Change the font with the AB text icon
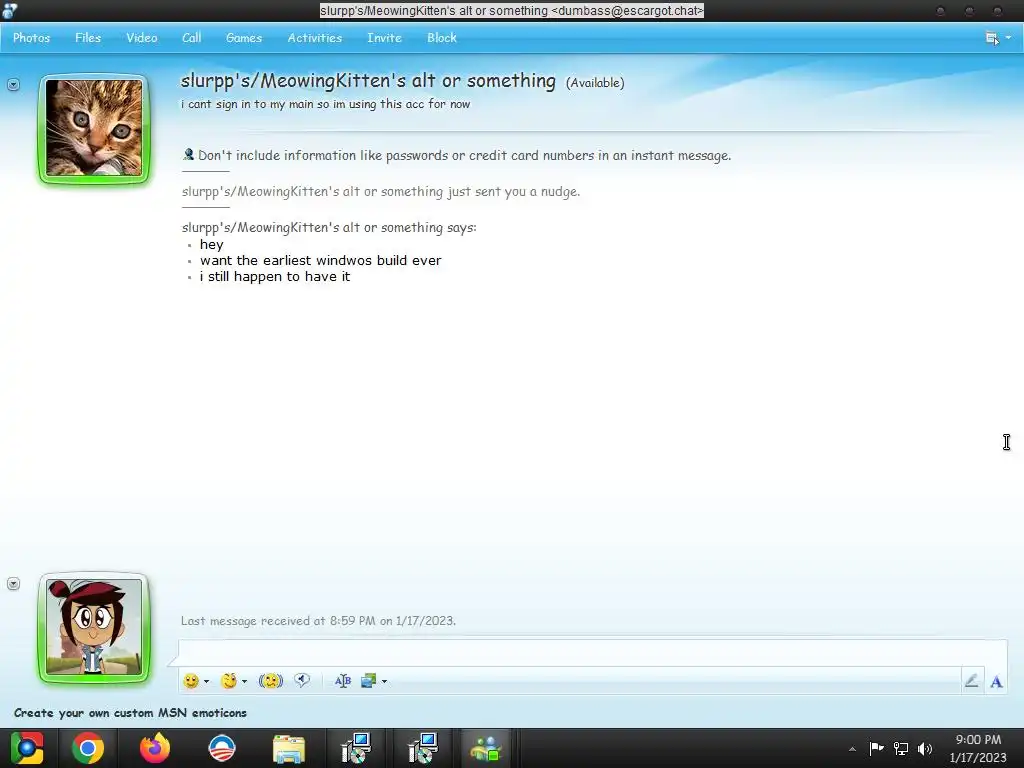The image size is (1024, 768). 343,681
